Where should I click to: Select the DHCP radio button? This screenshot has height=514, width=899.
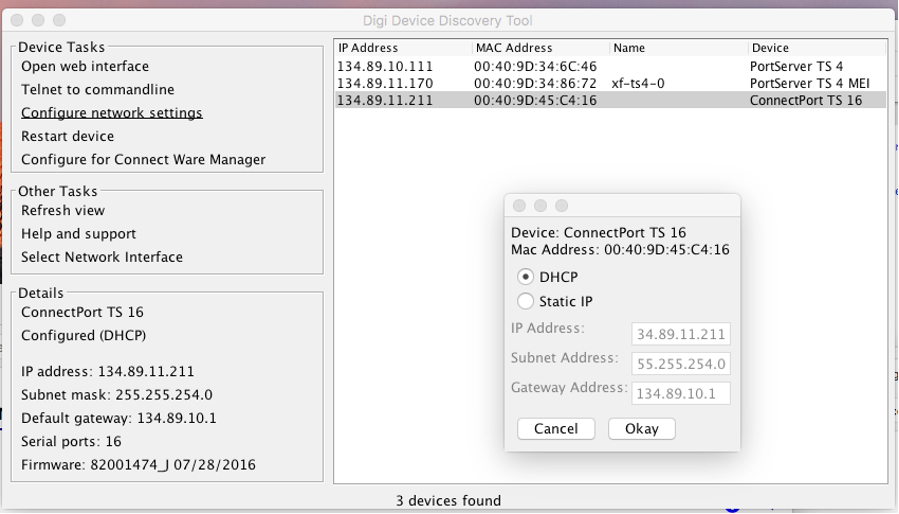526,277
